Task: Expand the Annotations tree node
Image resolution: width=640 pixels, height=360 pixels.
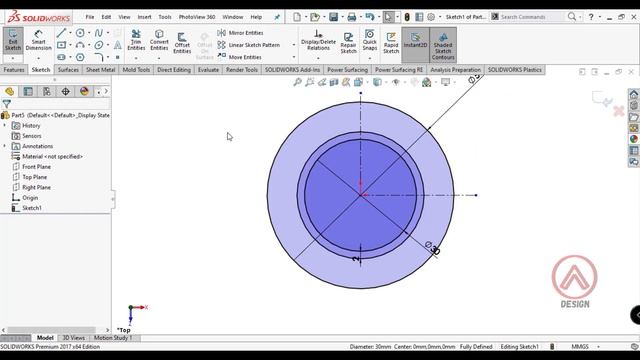Action: tap(4, 146)
